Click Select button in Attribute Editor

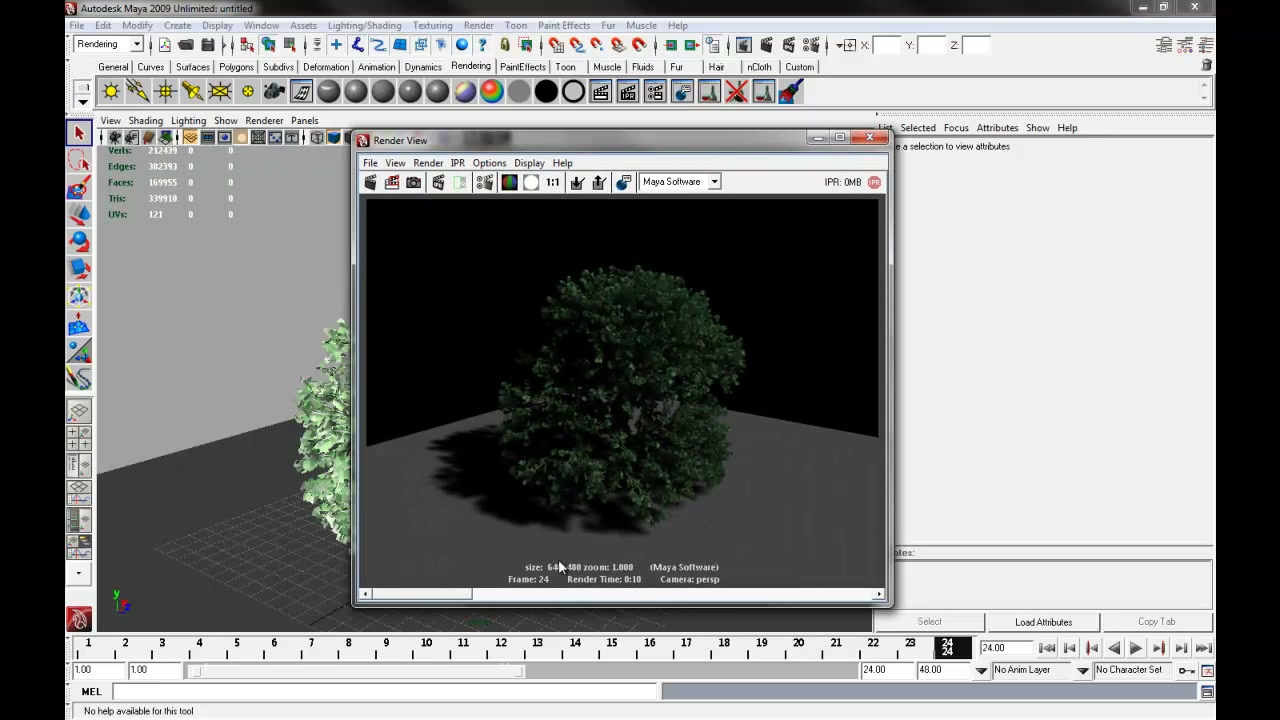929,622
